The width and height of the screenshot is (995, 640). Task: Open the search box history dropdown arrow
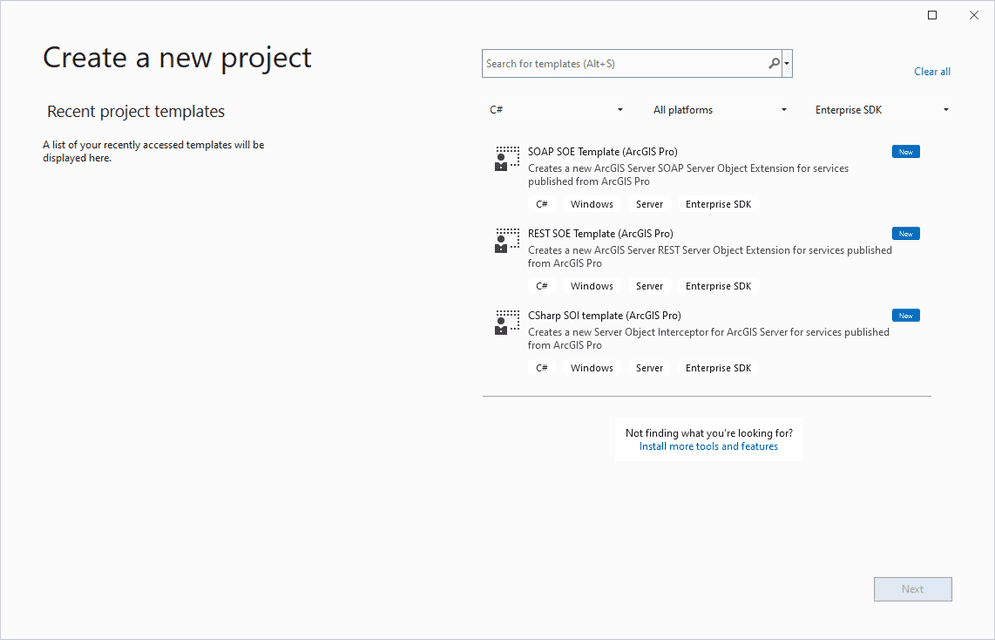pos(787,63)
